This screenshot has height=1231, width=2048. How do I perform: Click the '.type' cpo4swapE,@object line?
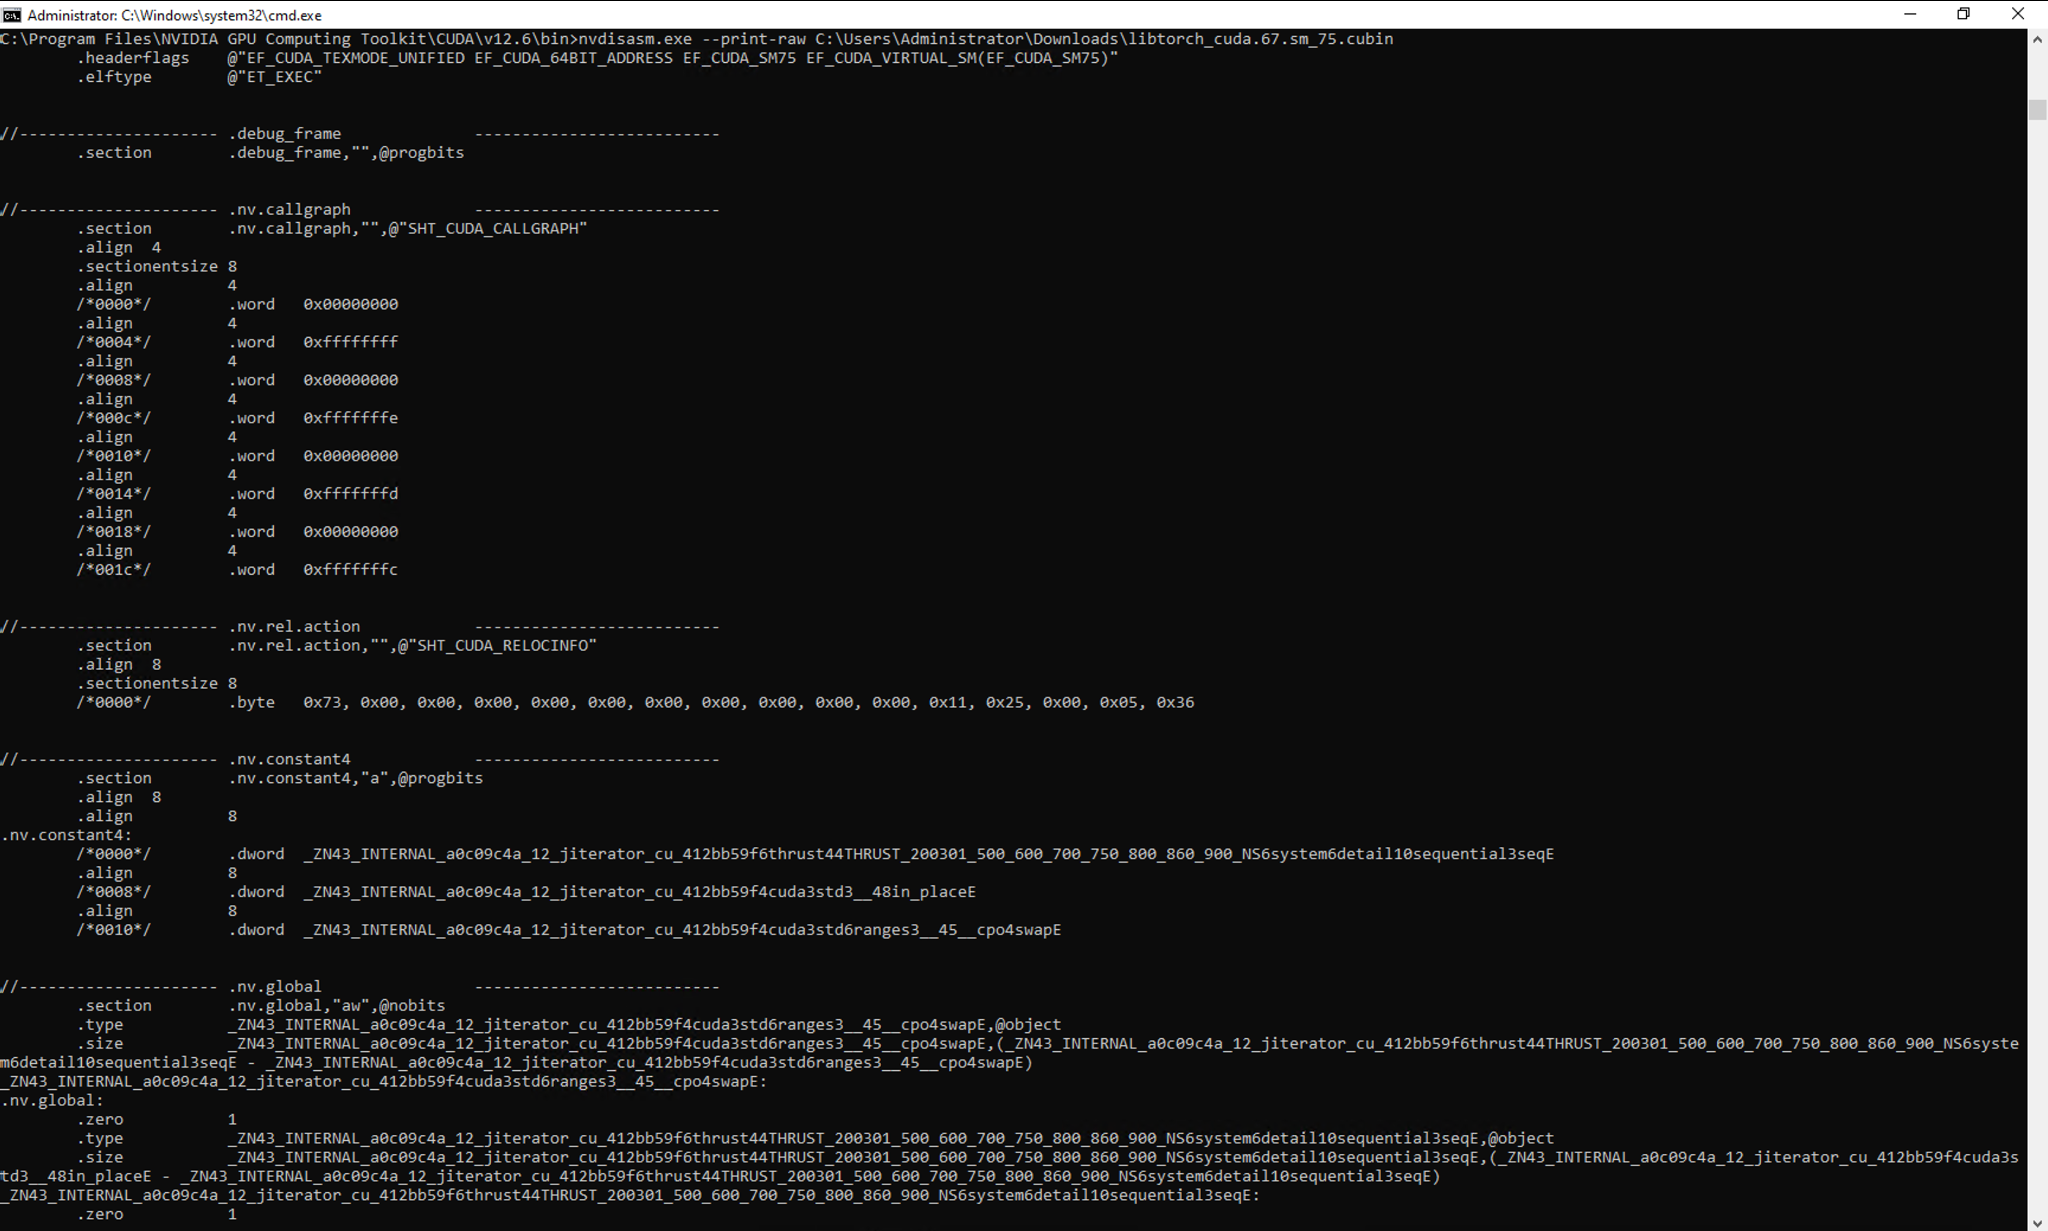coord(569,1026)
